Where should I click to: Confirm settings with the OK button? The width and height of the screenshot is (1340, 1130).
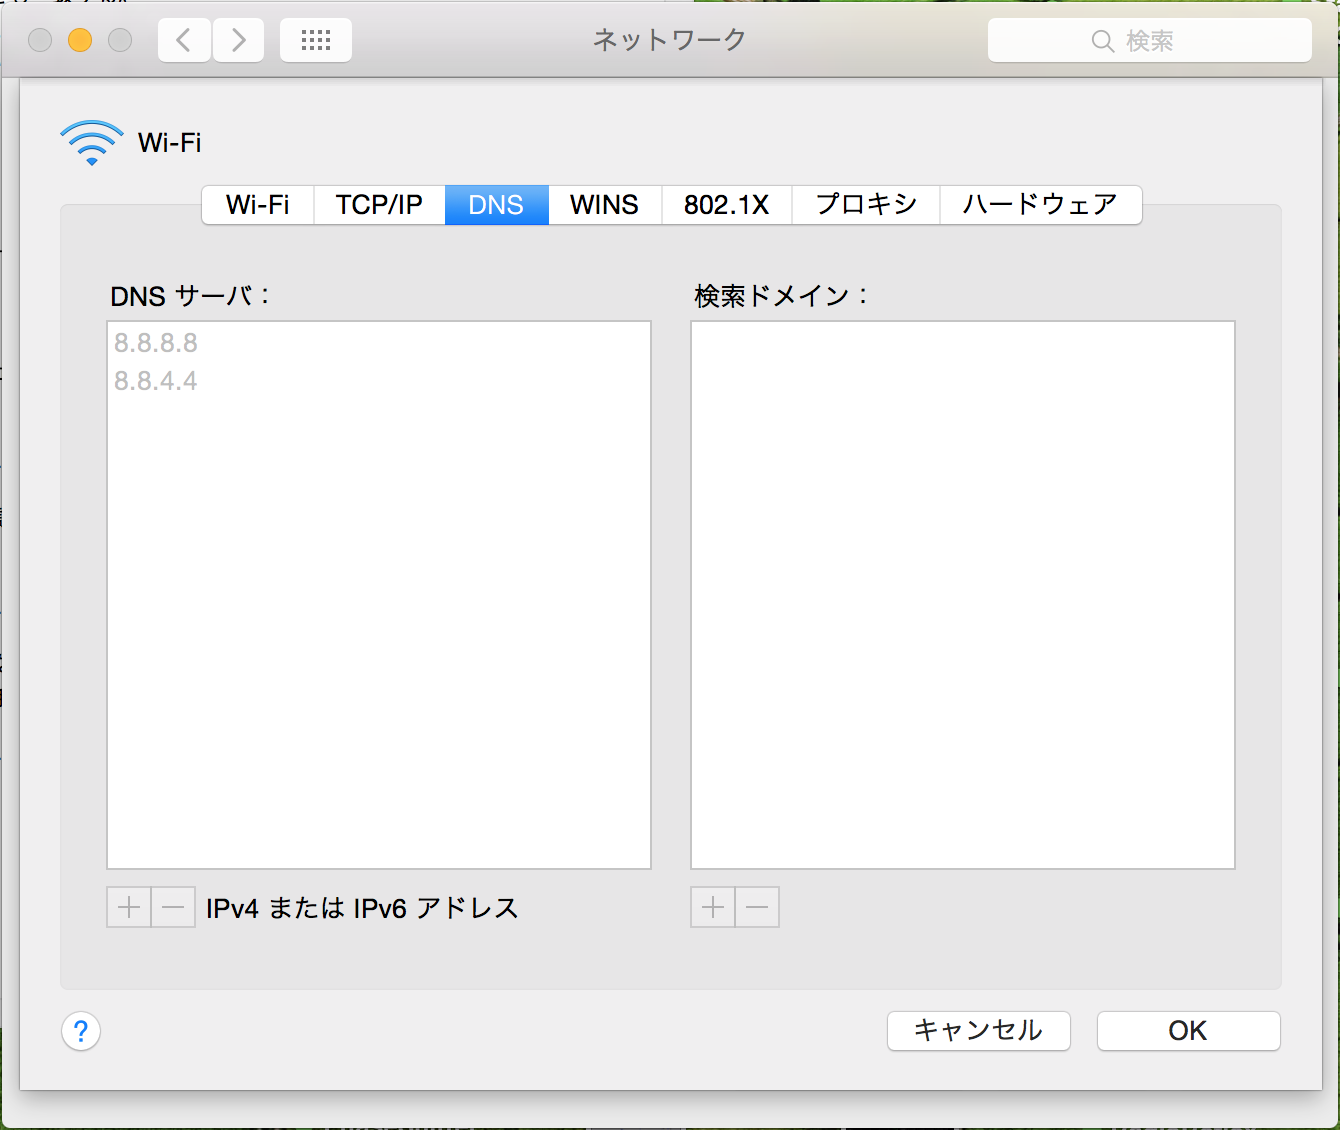pos(1188,1031)
